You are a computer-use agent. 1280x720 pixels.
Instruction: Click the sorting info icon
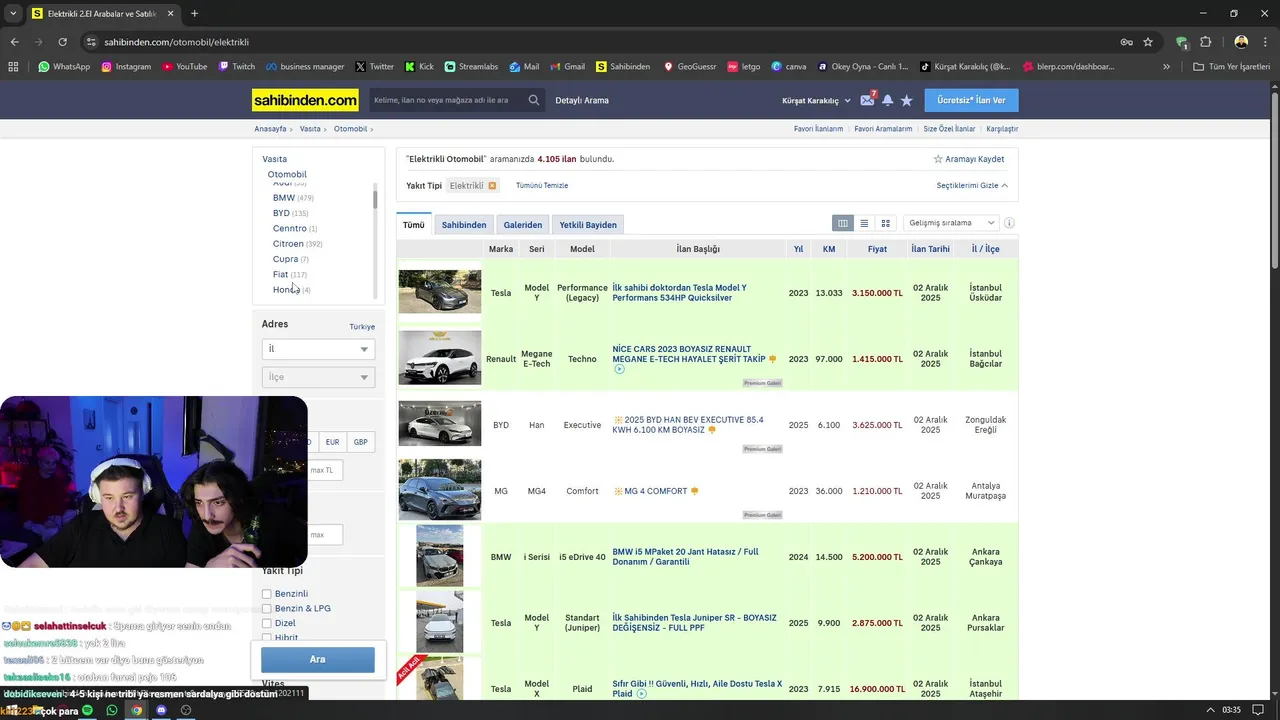click(x=1009, y=223)
